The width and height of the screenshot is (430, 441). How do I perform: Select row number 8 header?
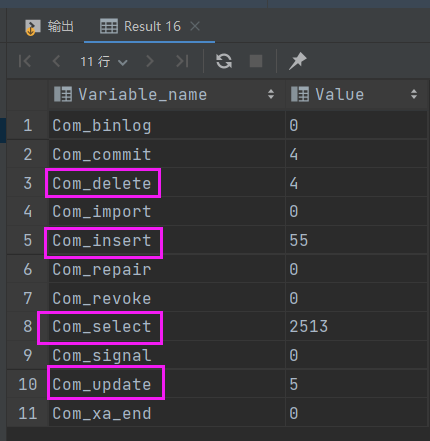coord(28,326)
